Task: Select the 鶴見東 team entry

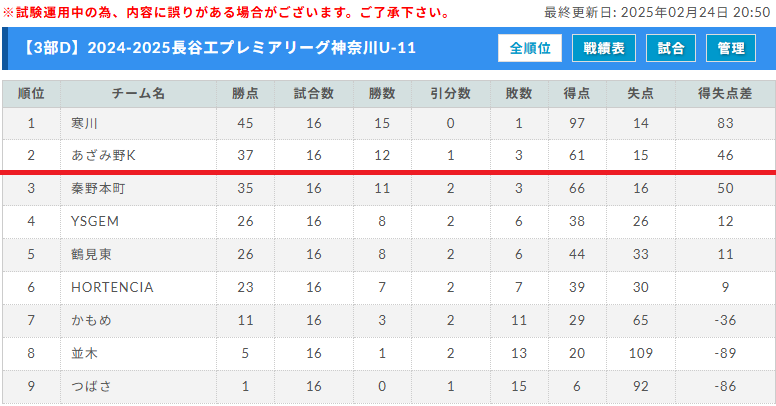Action: (91, 254)
